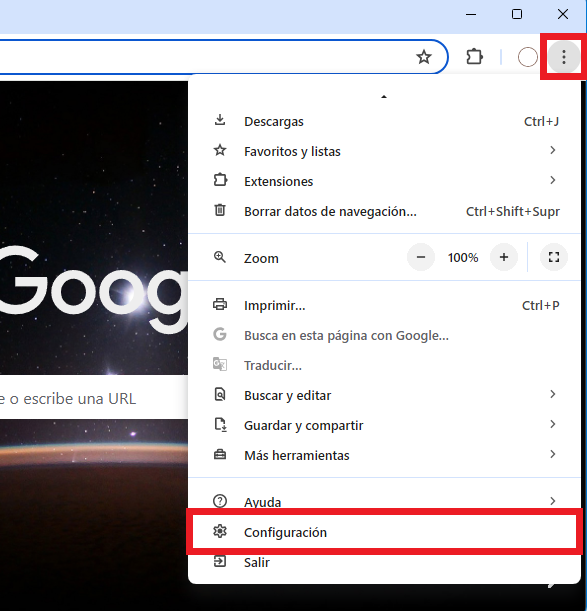Click the save page icon beside Guardar y compartir

[x=221, y=424]
